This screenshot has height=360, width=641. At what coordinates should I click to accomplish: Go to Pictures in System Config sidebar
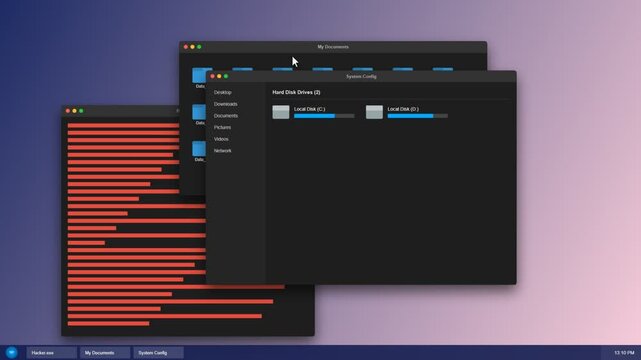pyautogui.click(x=222, y=127)
